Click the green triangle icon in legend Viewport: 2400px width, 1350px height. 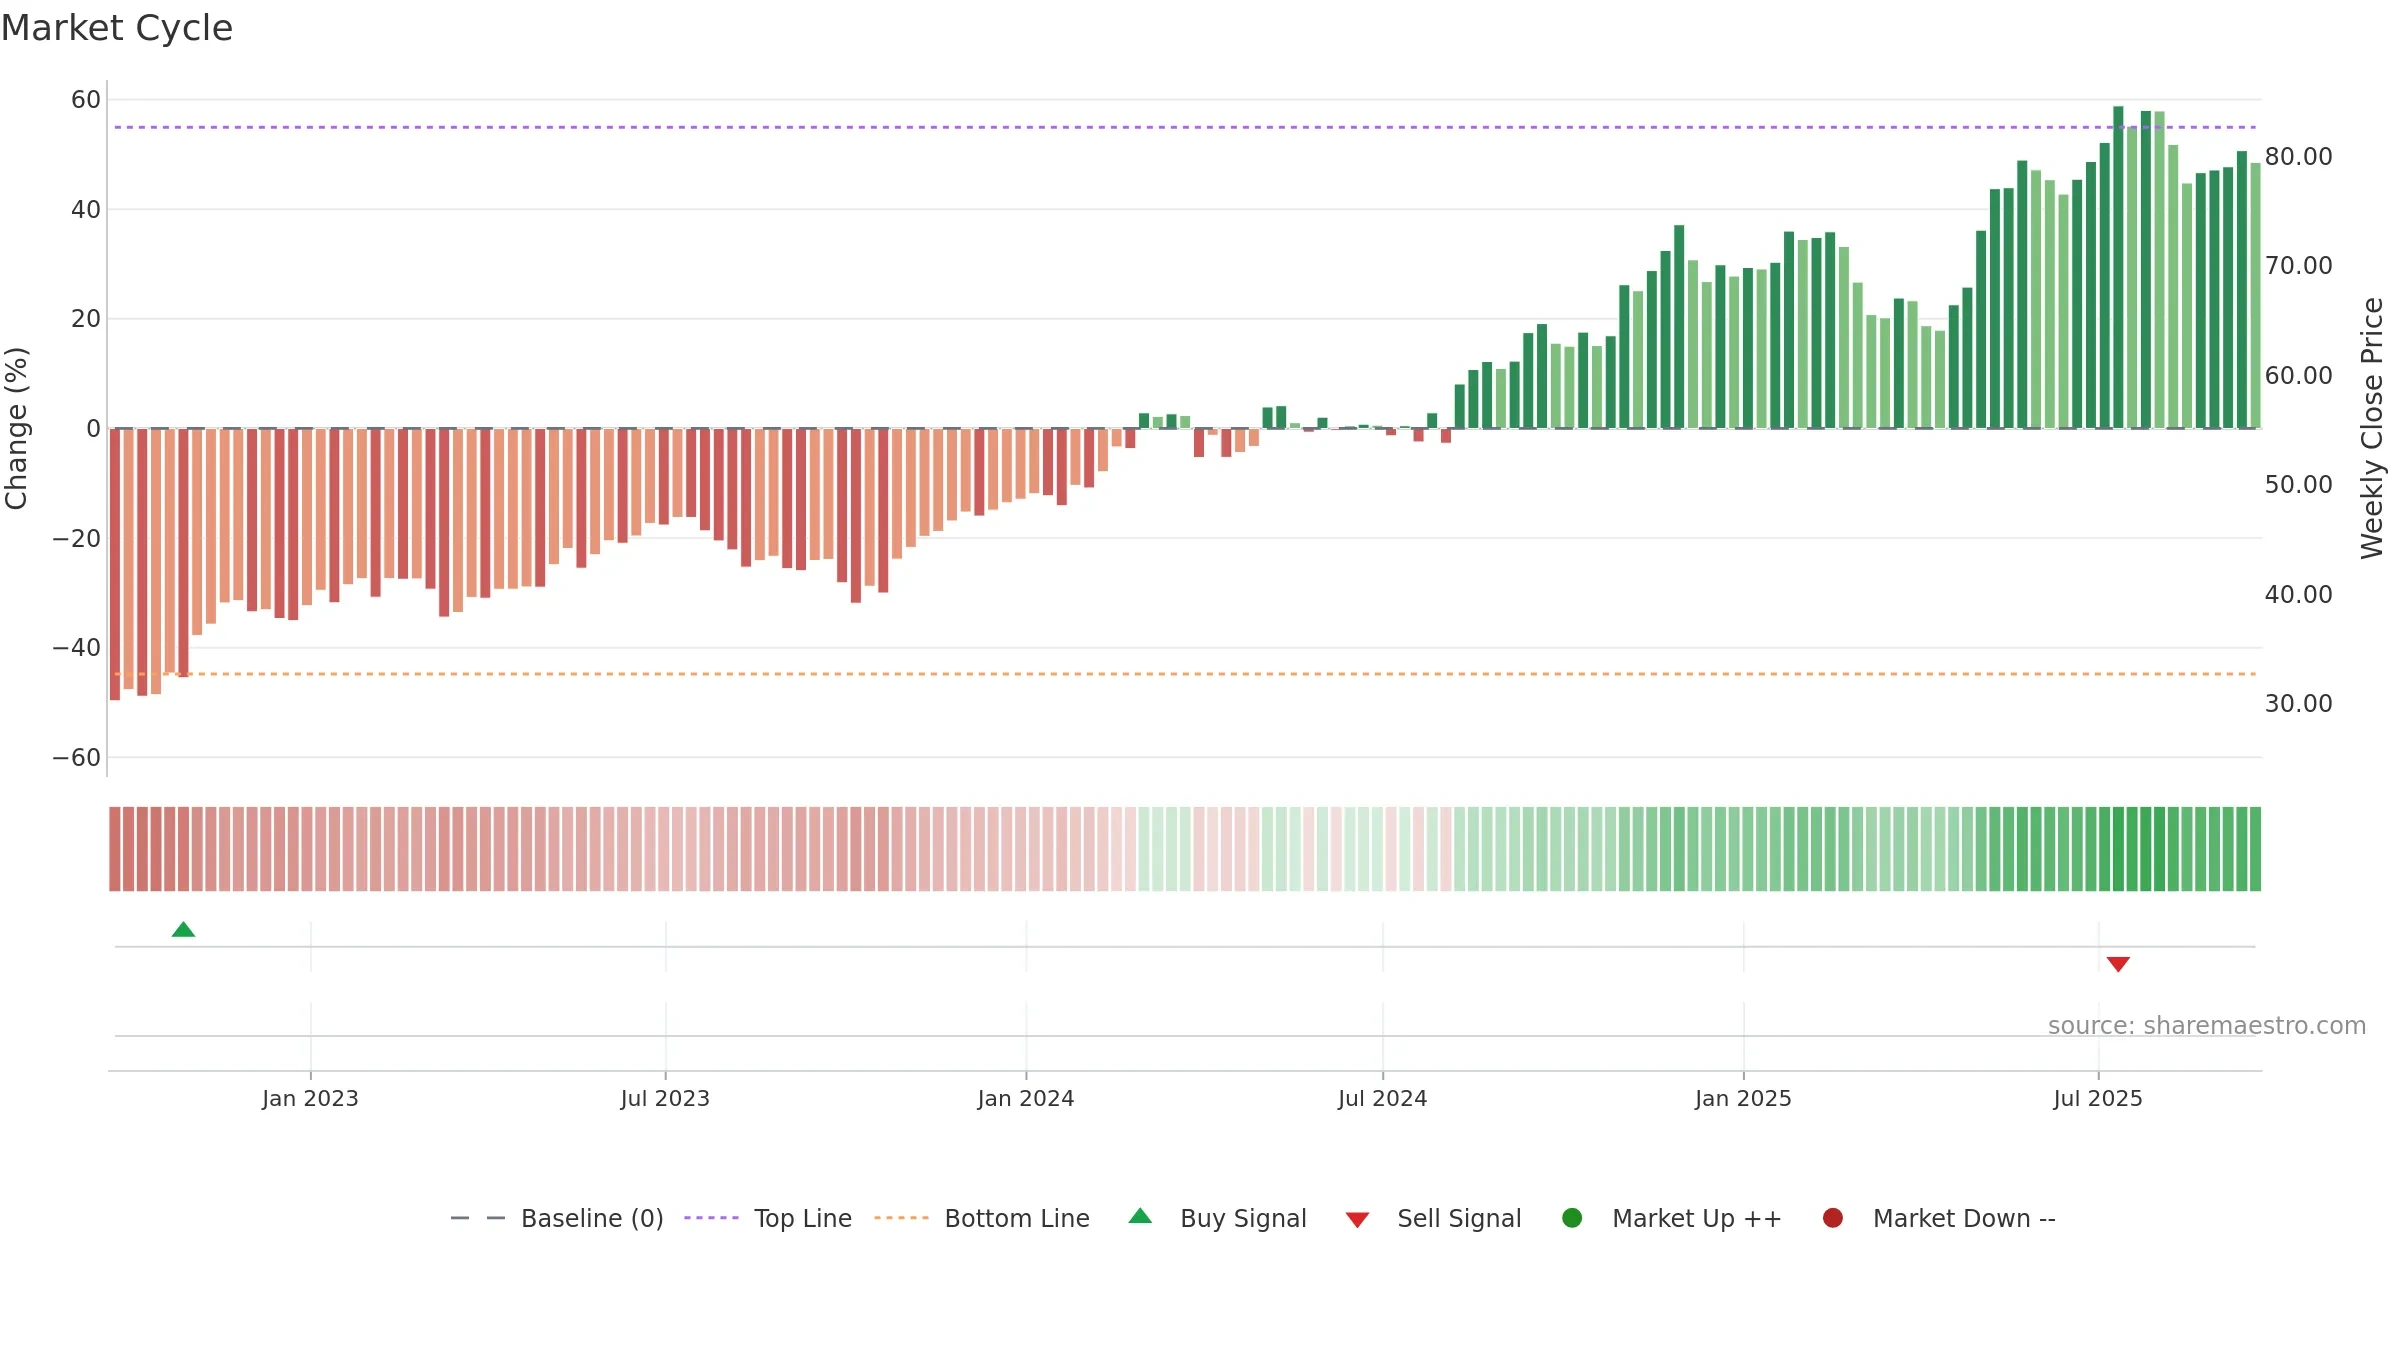1140,1216
